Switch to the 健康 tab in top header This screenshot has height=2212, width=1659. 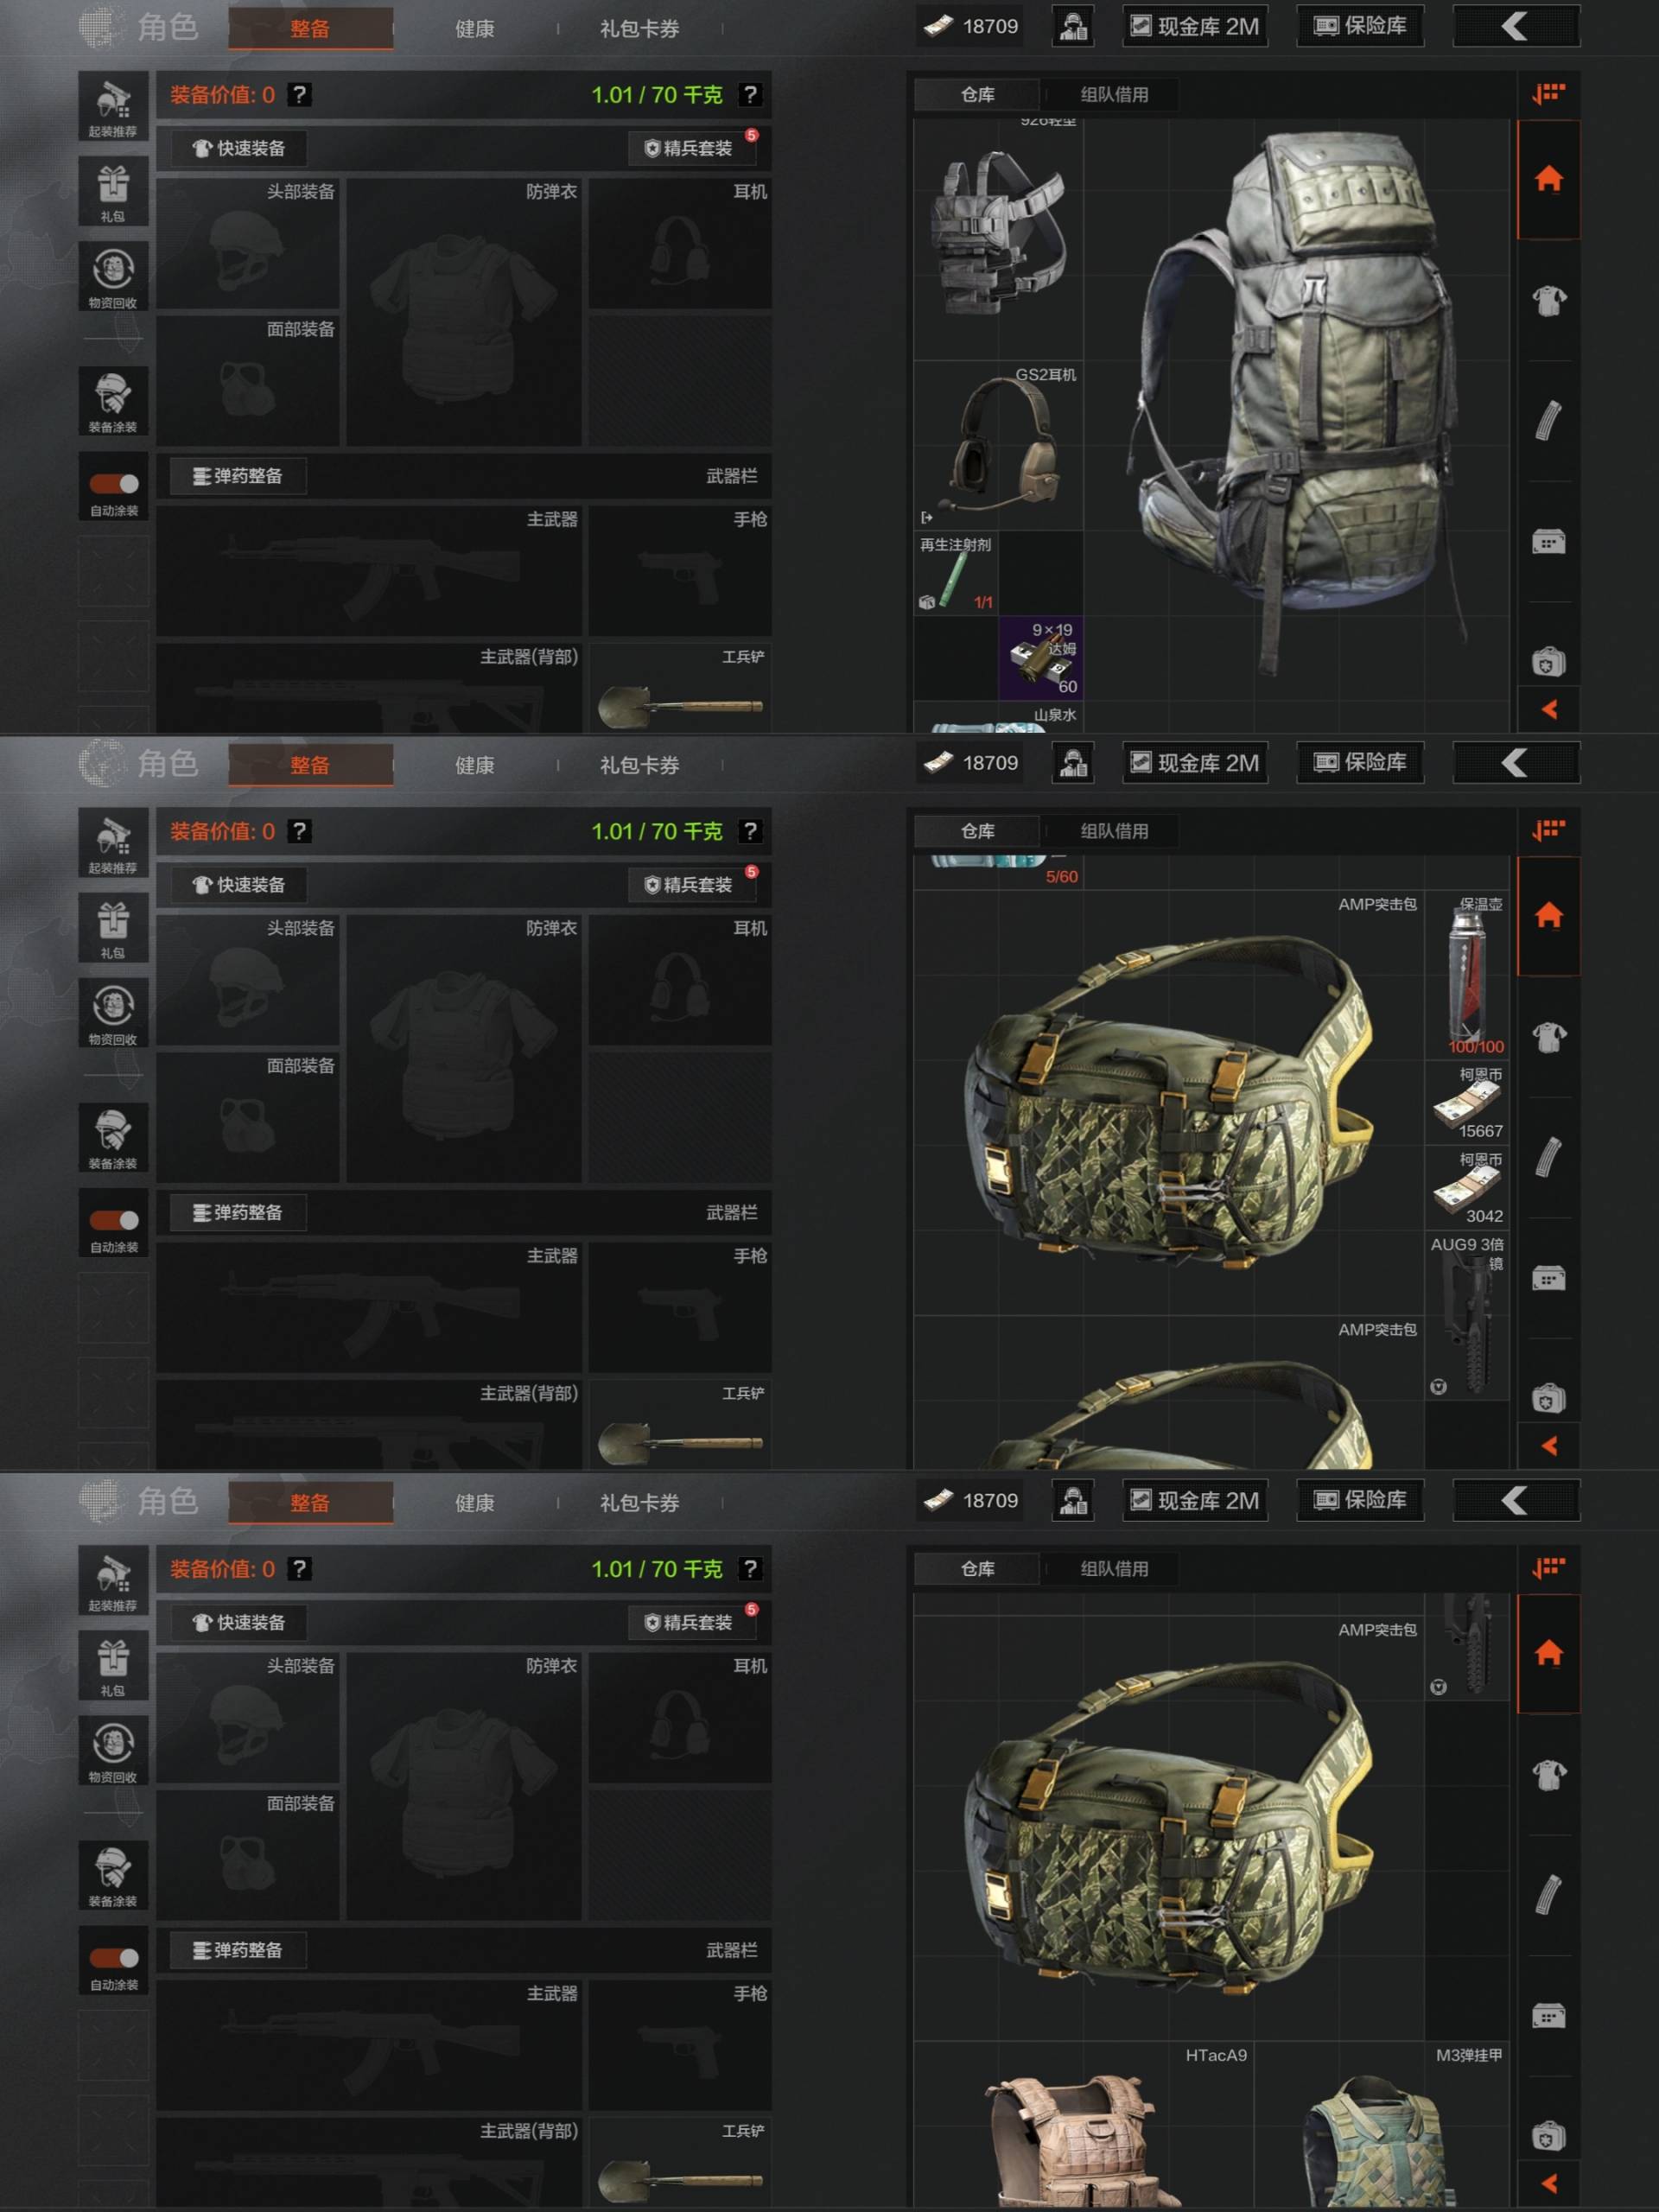click(x=474, y=29)
